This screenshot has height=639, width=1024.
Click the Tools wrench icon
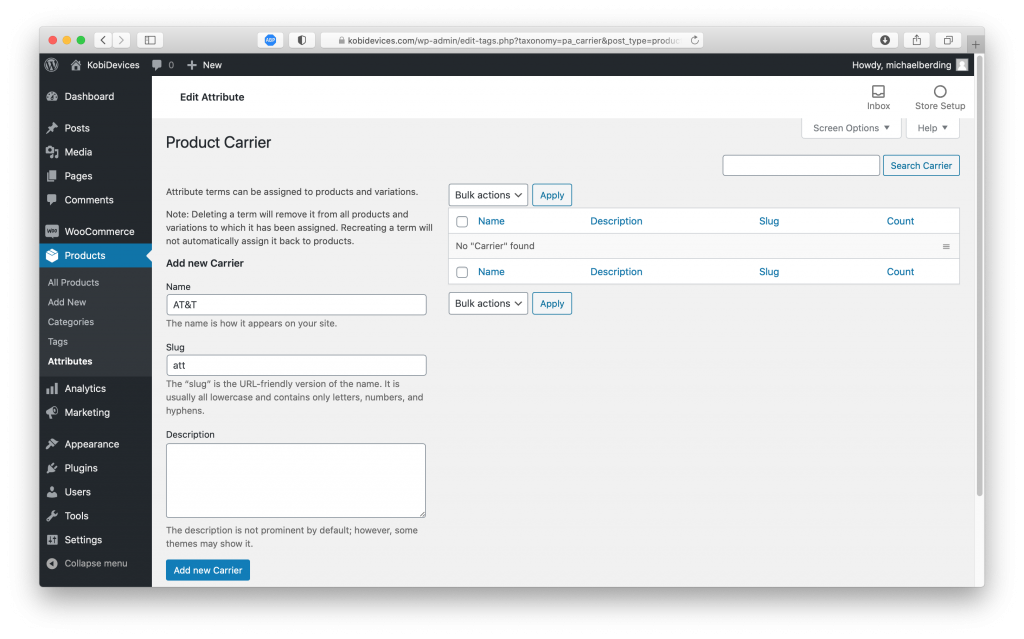tap(52, 516)
